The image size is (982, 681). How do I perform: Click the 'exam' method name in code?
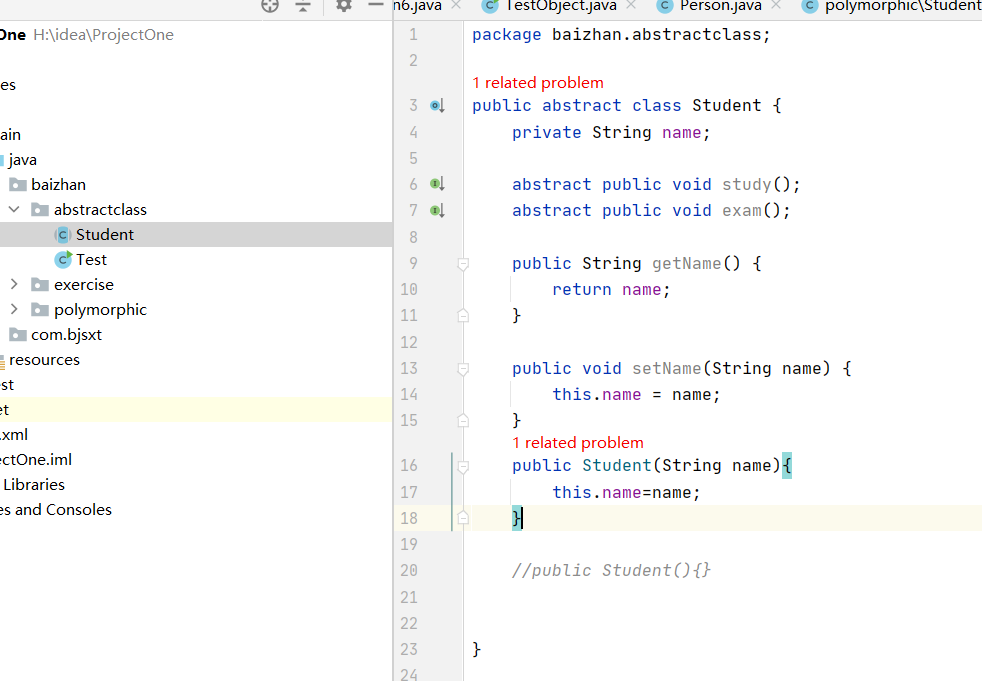[x=742, y=211]
